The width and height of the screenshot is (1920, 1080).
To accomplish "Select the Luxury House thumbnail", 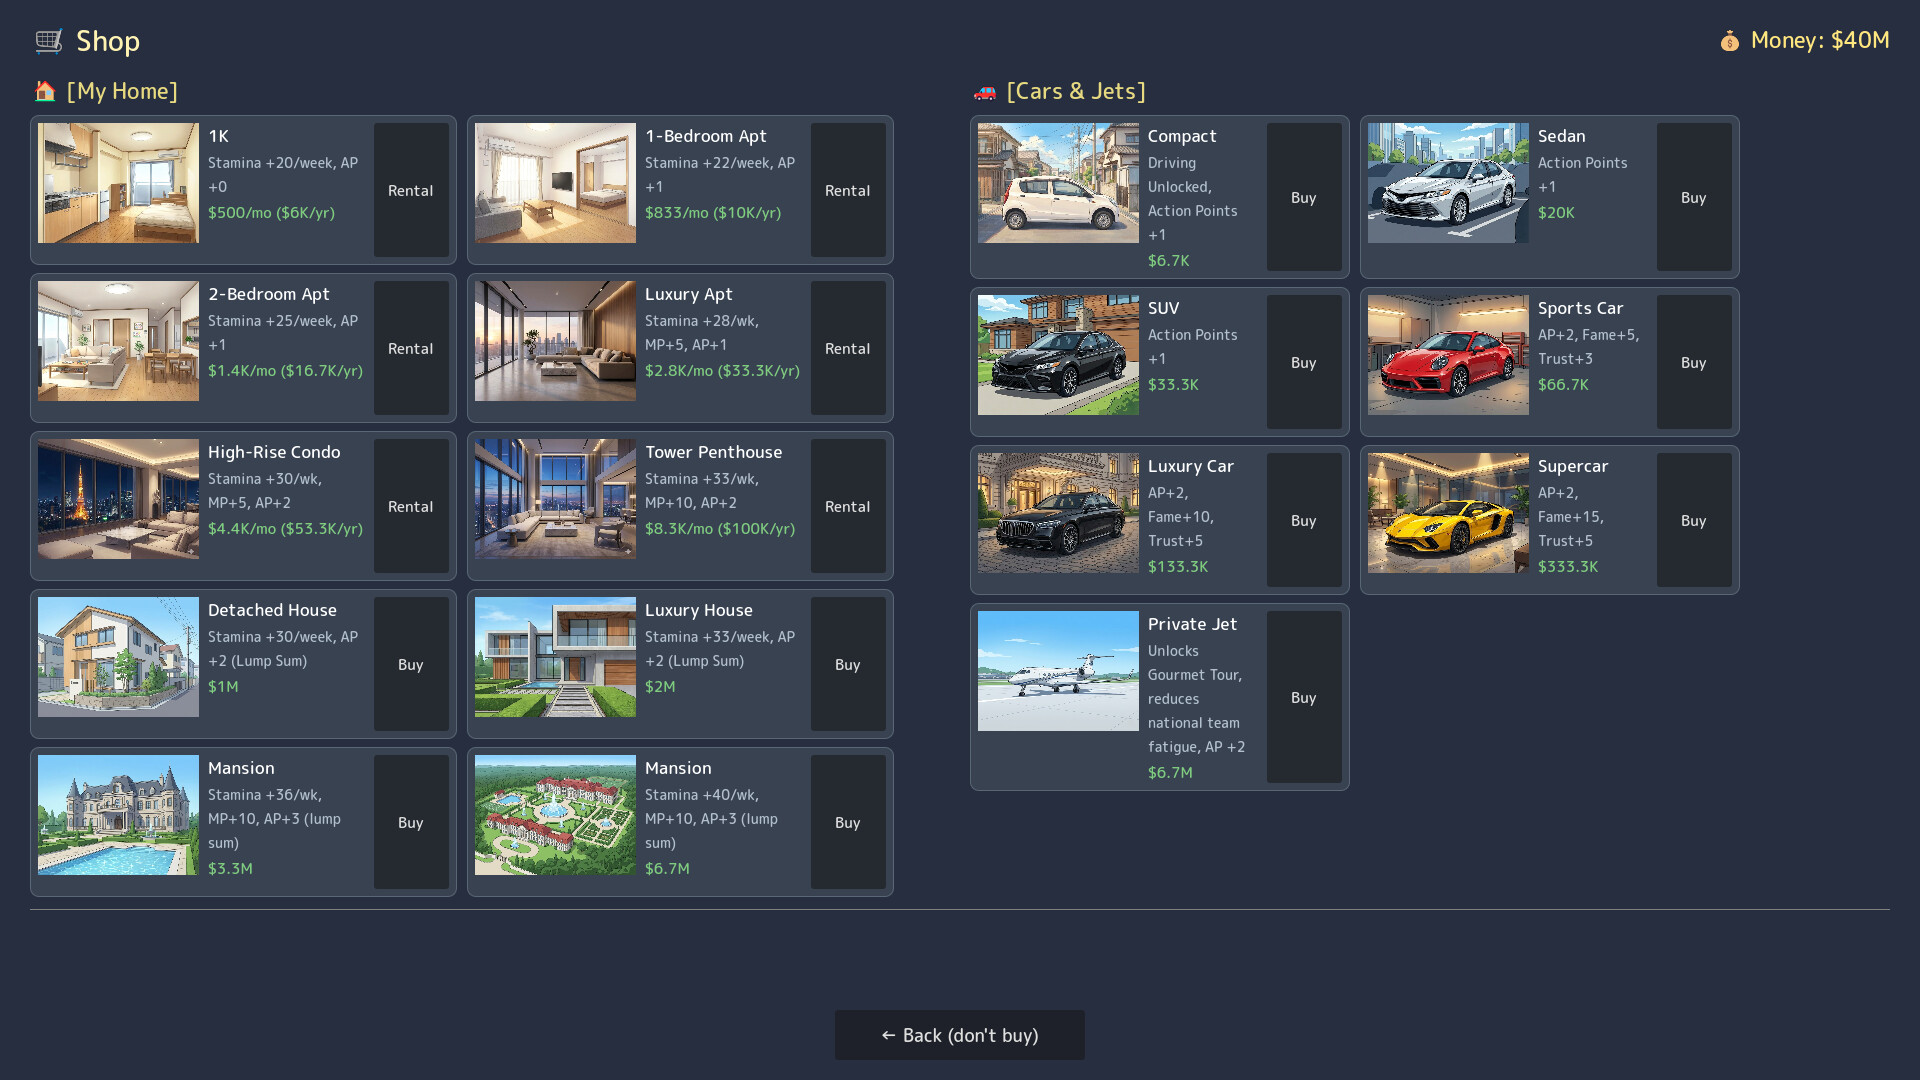I will coord(555,657).
